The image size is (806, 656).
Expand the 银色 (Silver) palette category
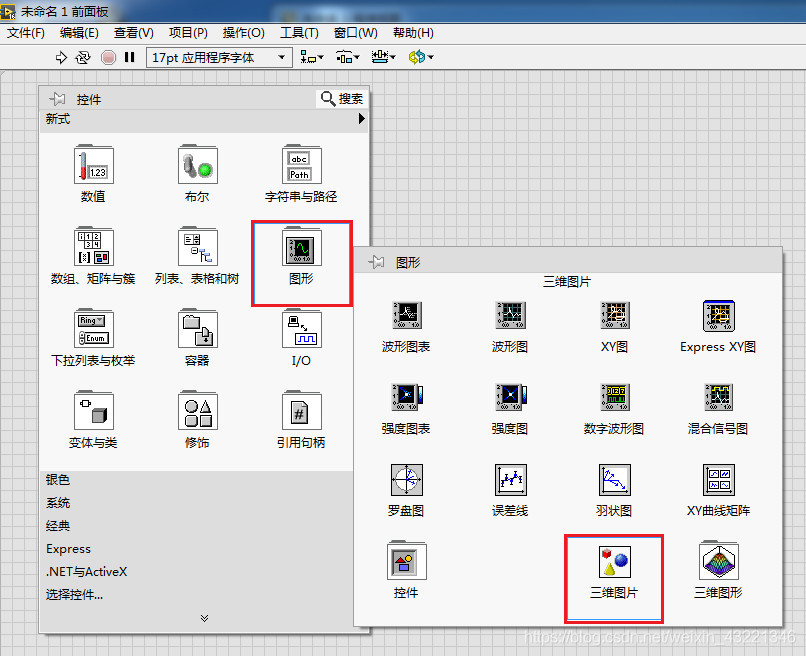point(58,480)
